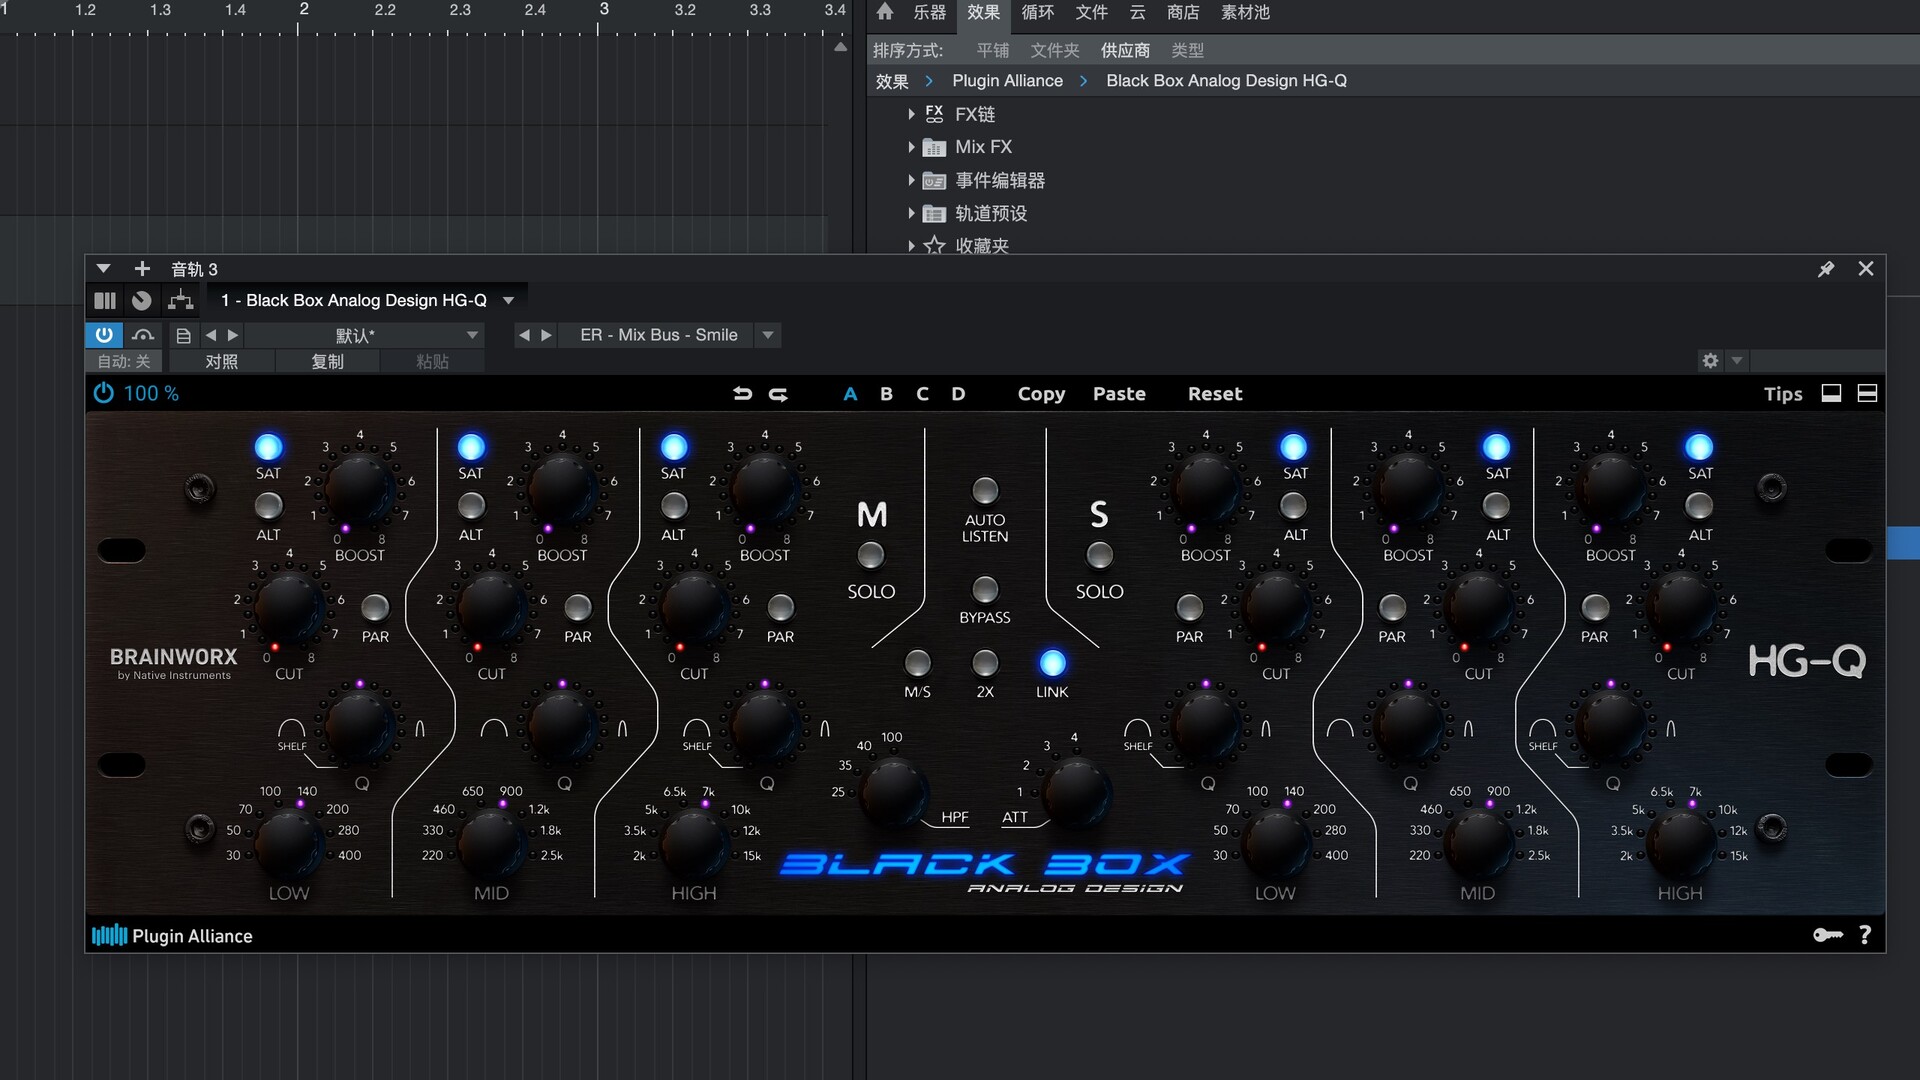Toggle AUTO LISTEN button

985,490
